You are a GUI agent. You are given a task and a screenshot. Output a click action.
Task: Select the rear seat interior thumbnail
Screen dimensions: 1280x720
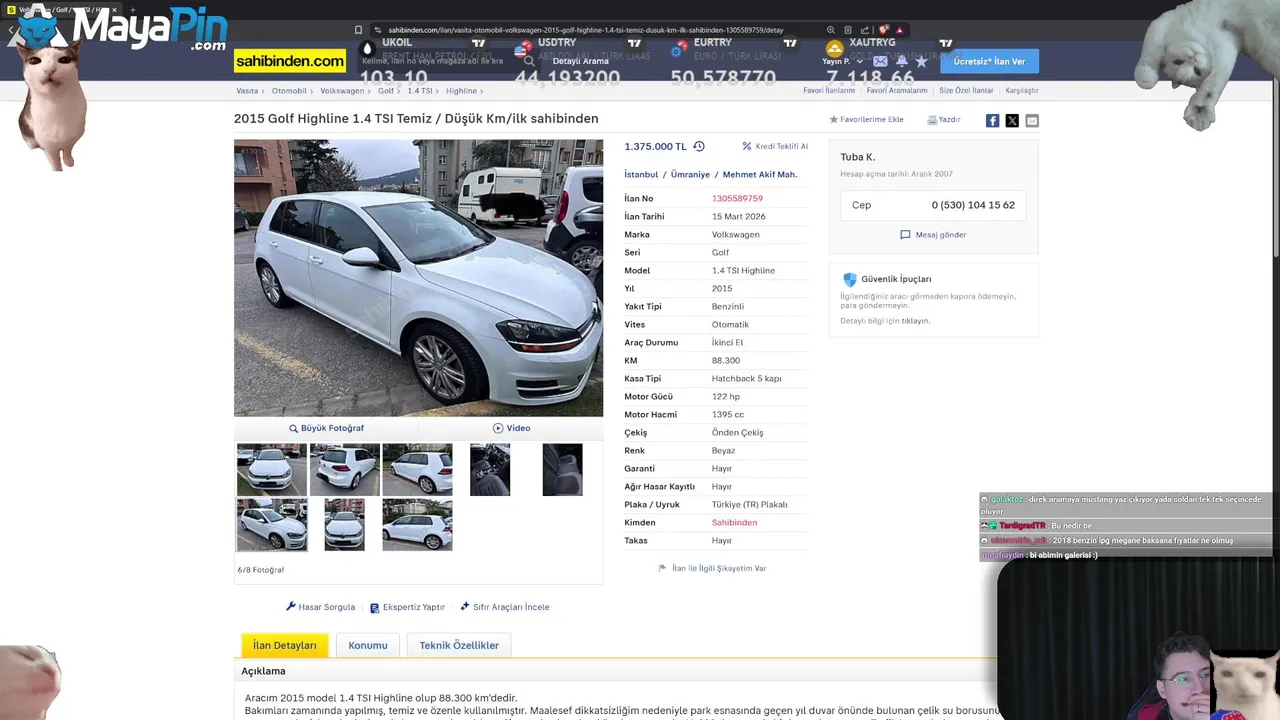[x=562, y=470]
